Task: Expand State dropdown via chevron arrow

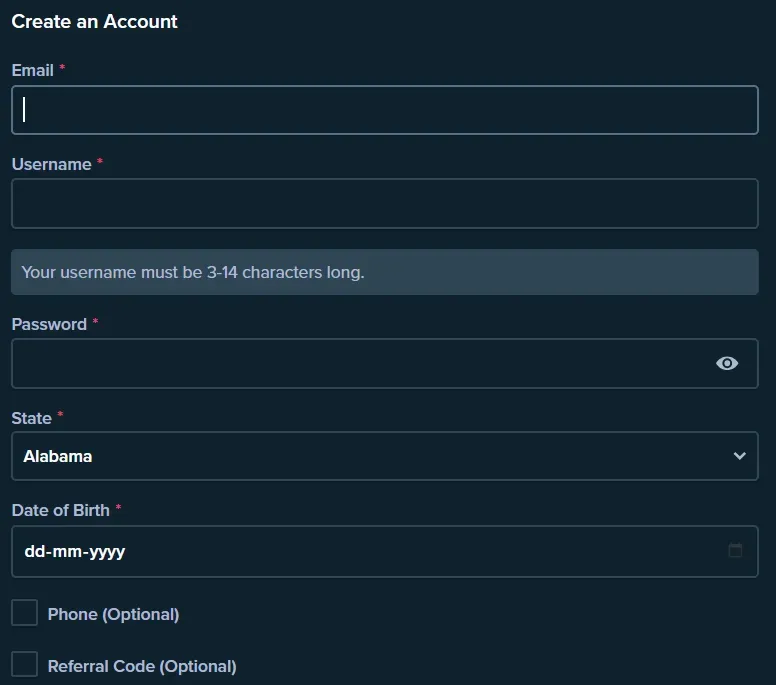Action: coord(739,456)
